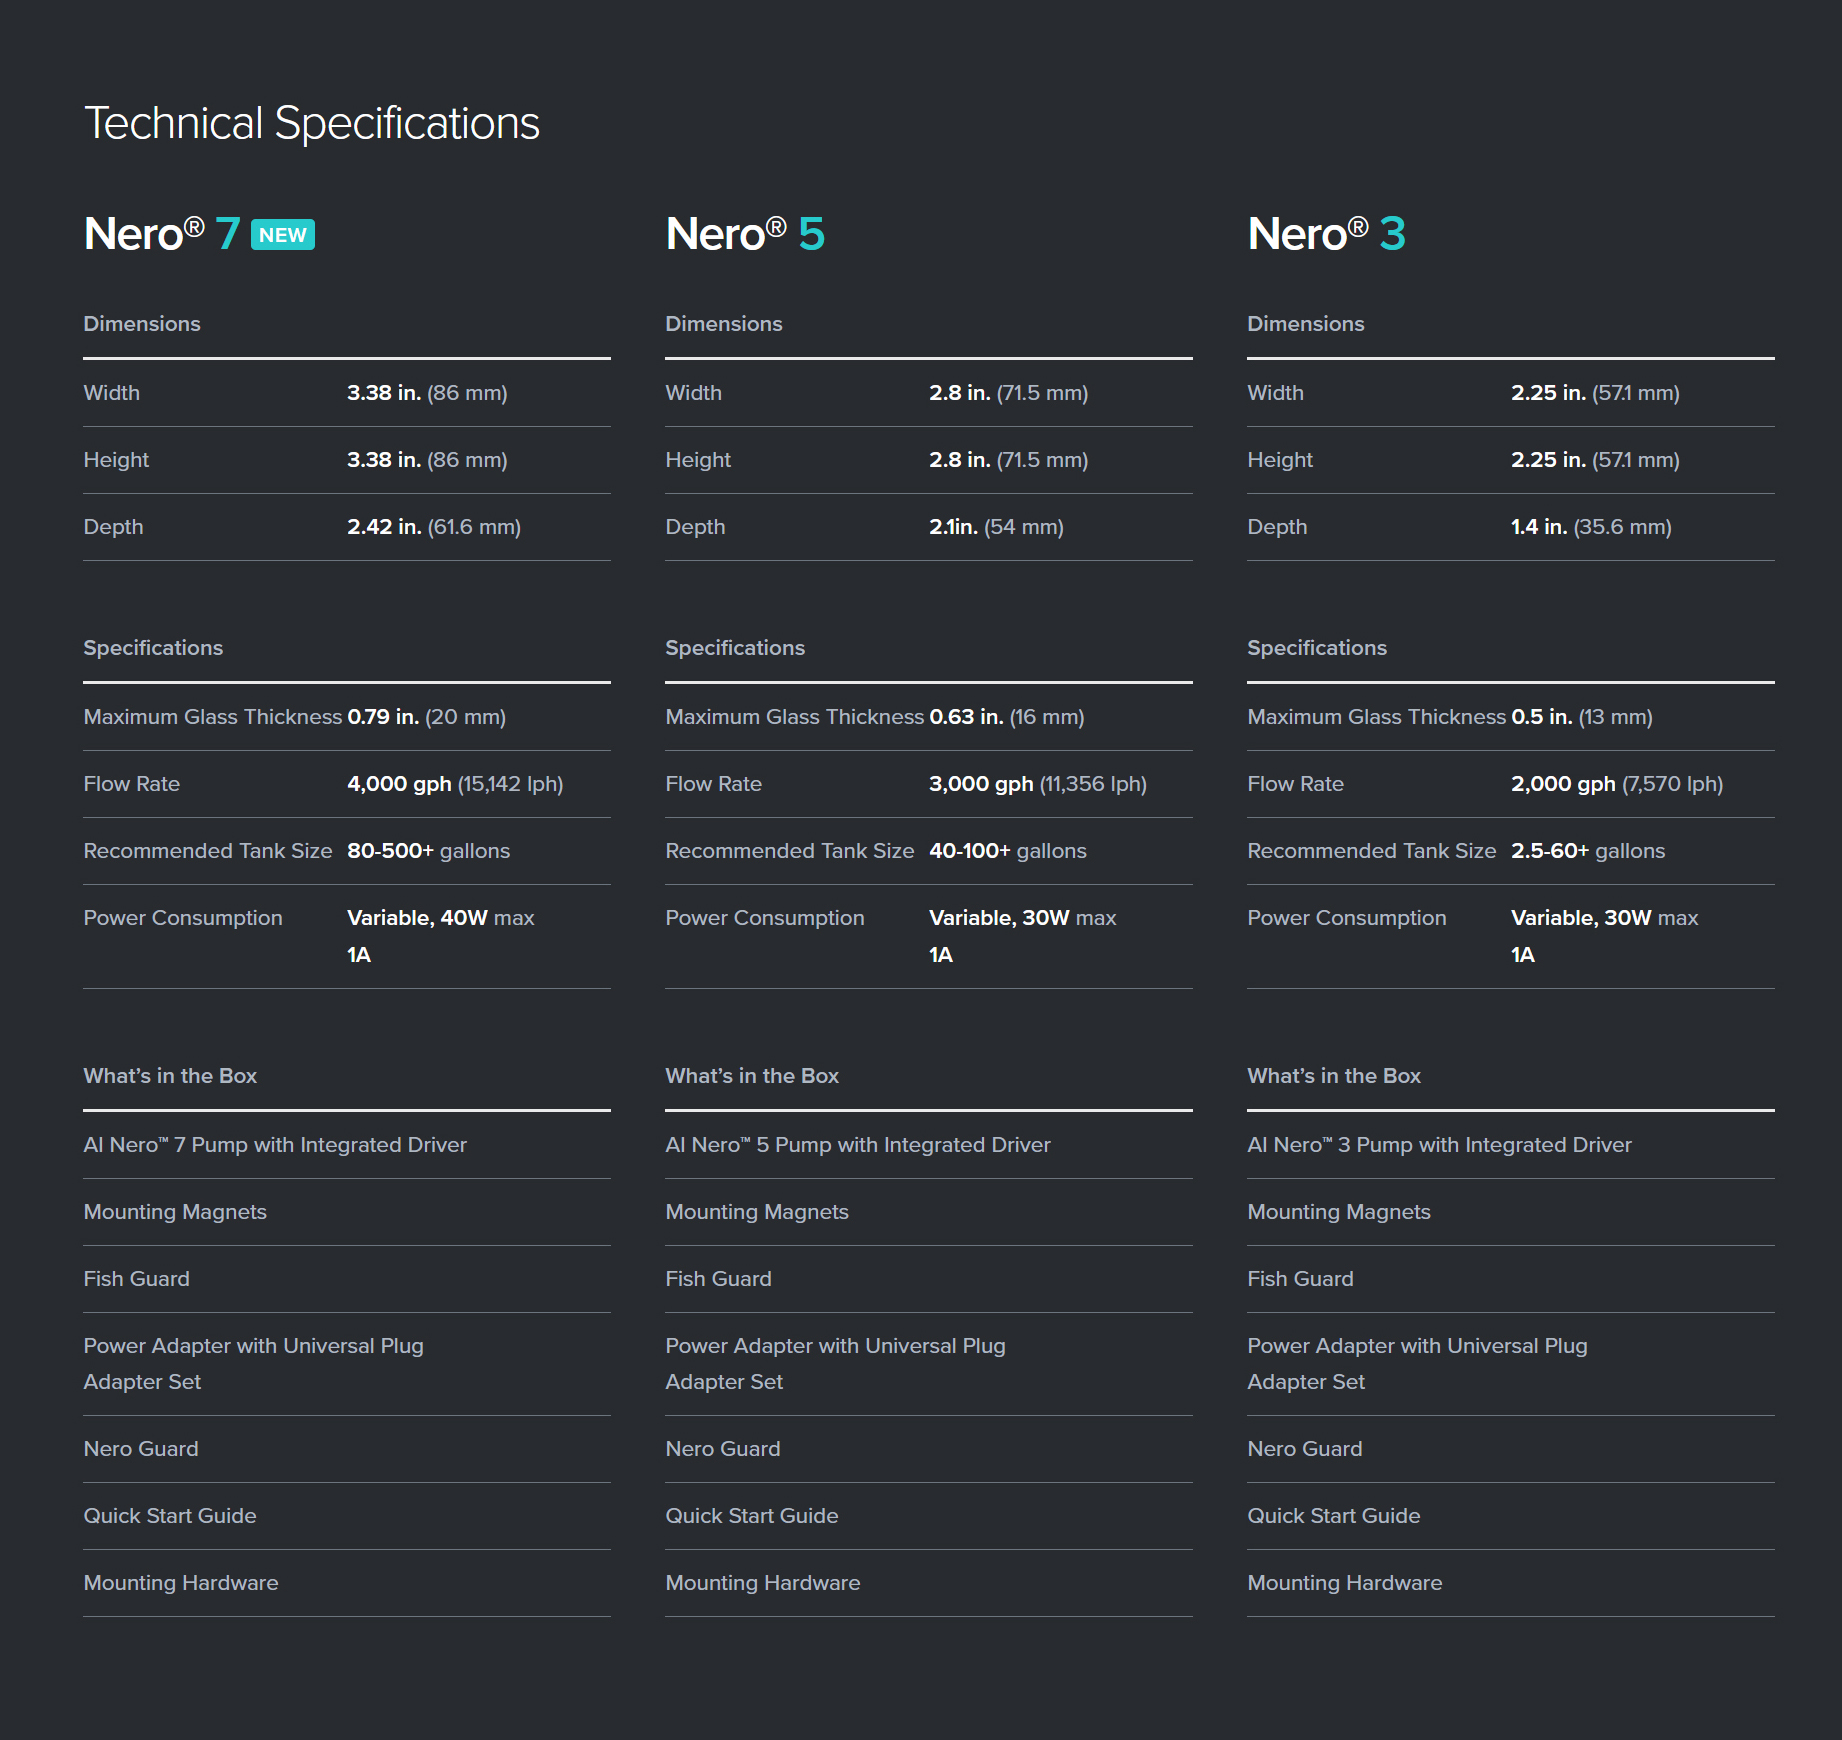The width and height of the screenshot is (1842, 1740).
Task: Select Nero 7 depth value 2.42 in. (61.6 mm)
Action: pyautogui.click(x=434, y=527)
